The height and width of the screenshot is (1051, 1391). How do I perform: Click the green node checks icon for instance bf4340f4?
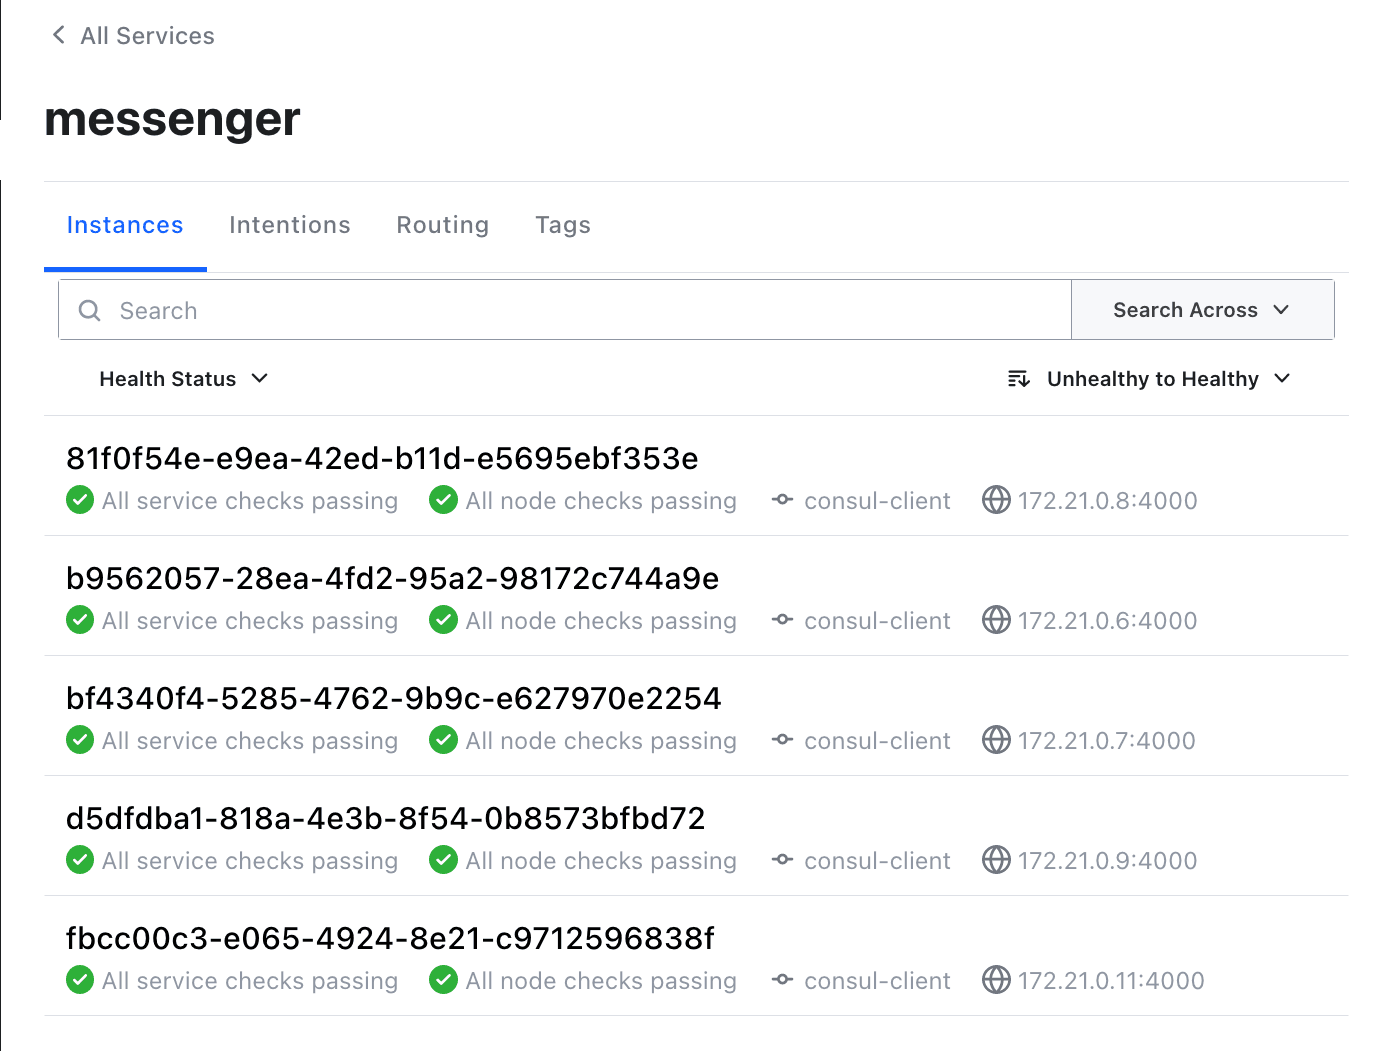[x=443, y=740]
